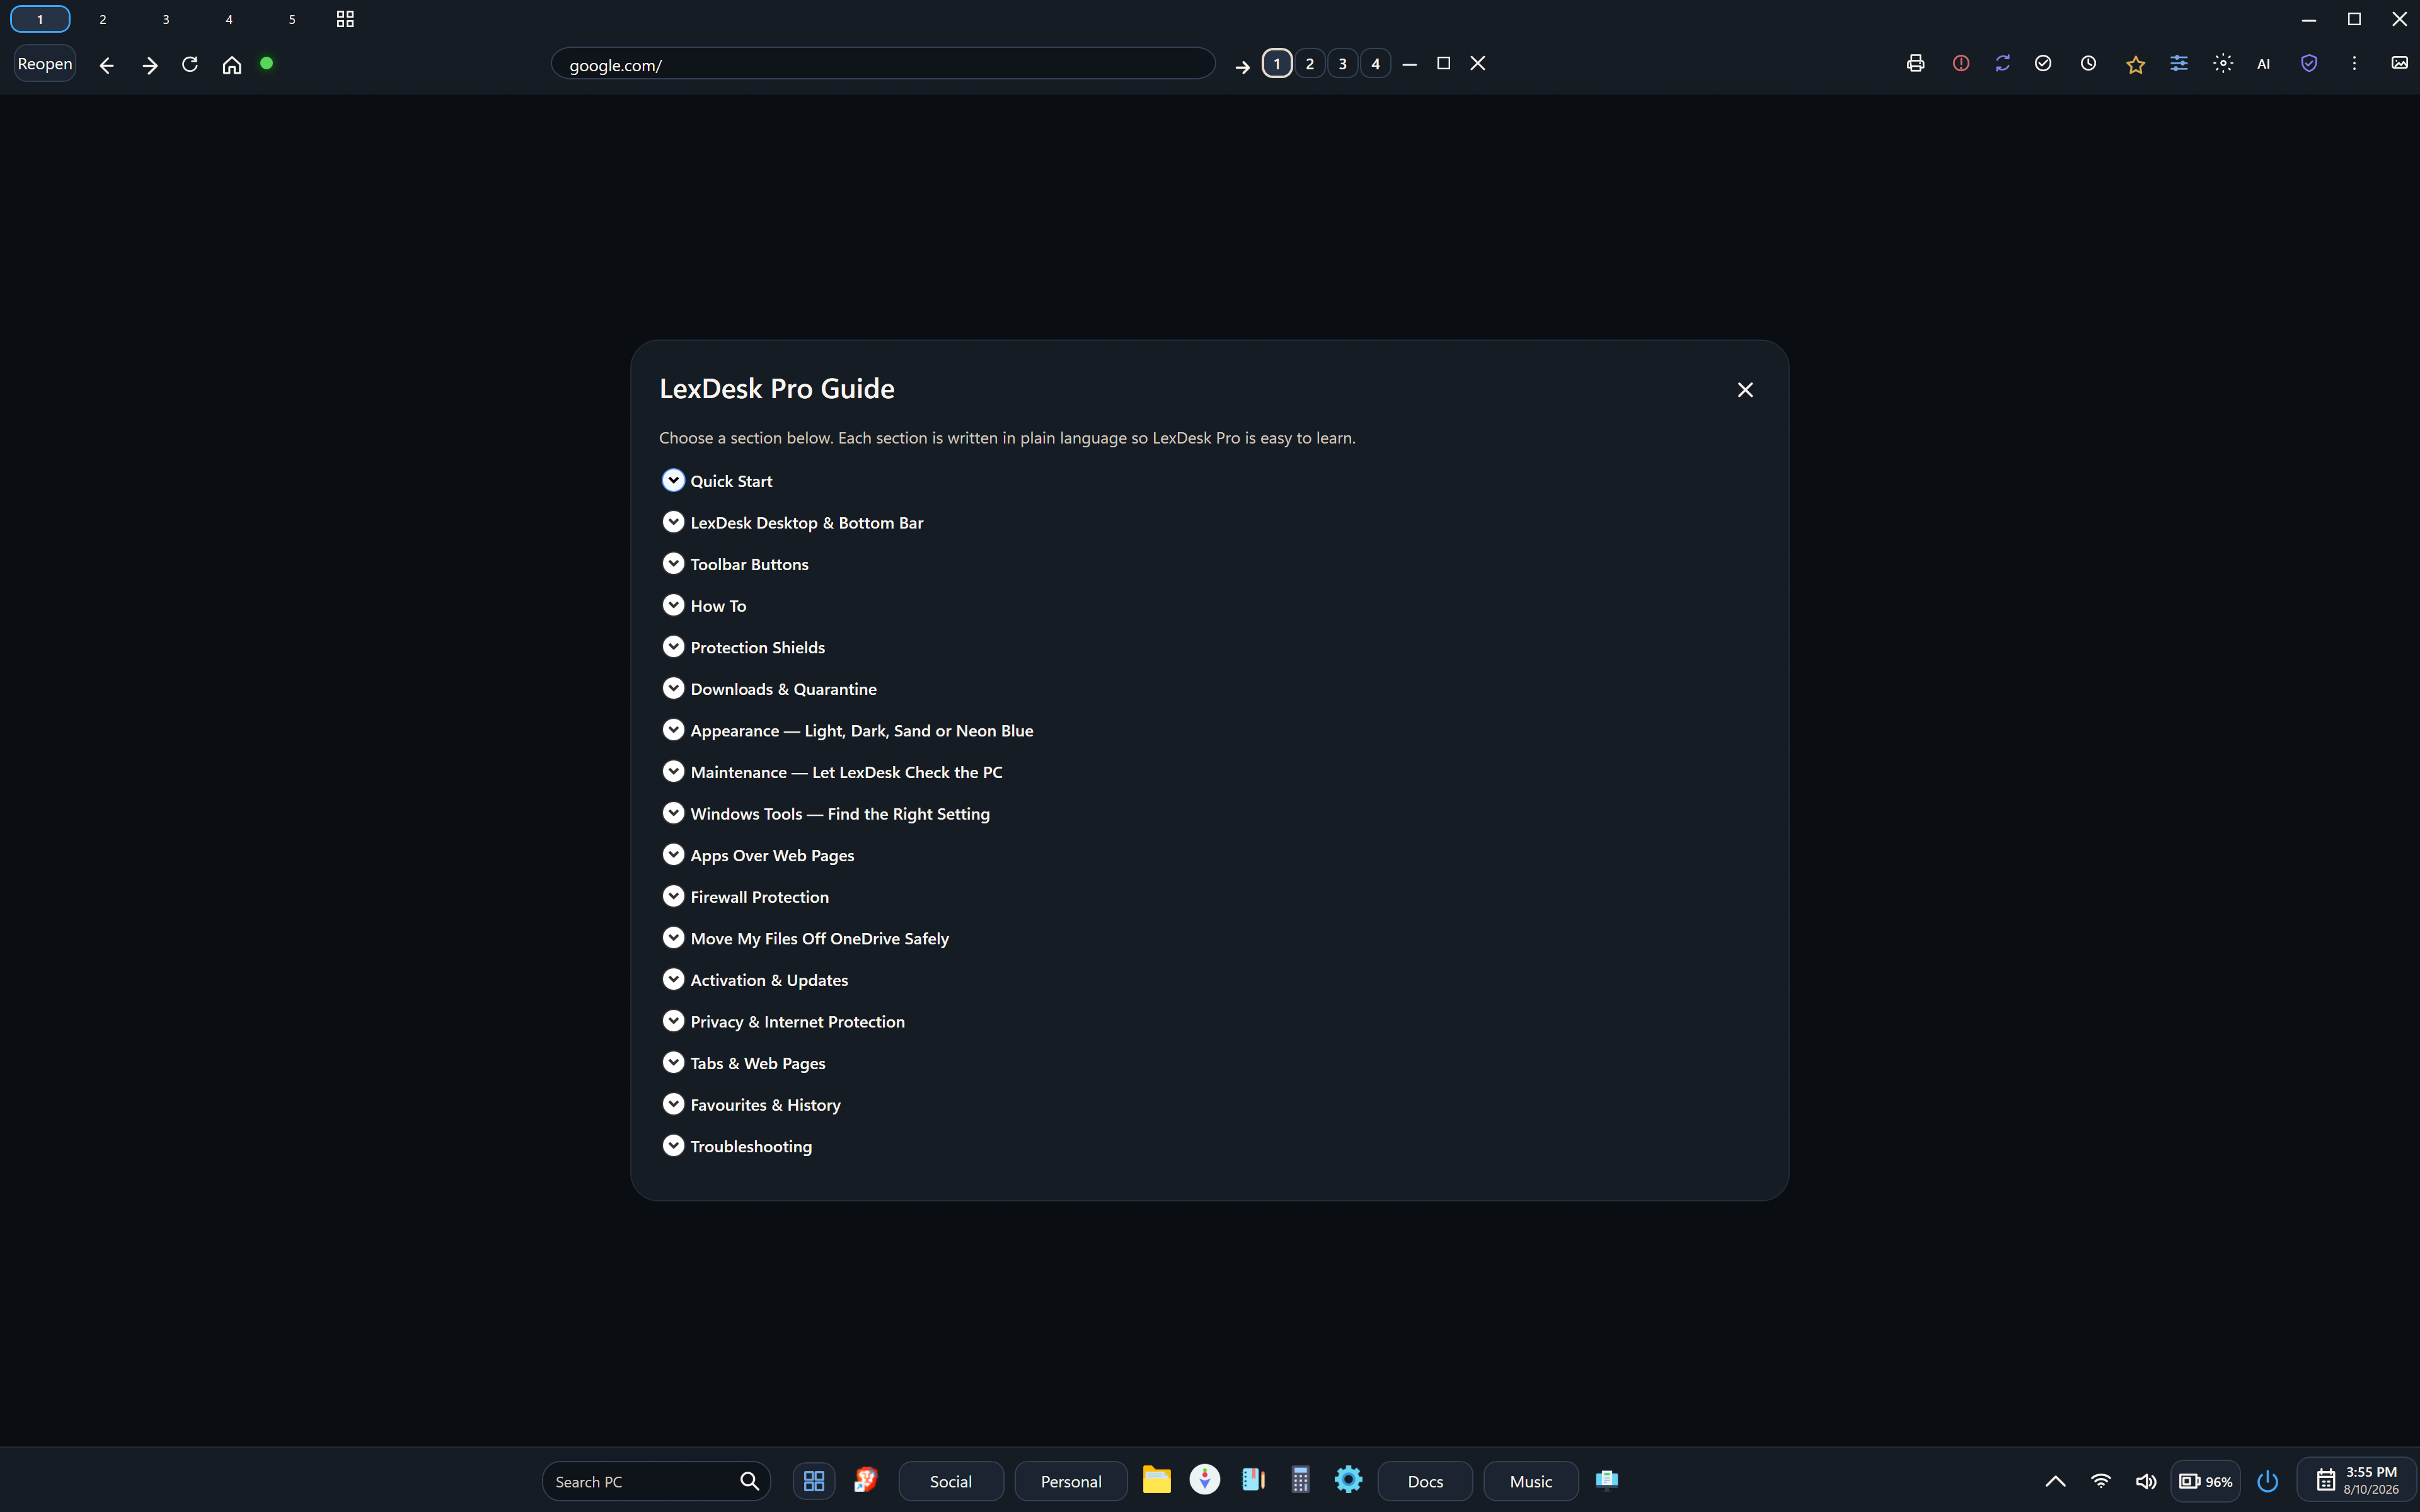Select pane button 3 beside address bar
Viewport: 2420px width, 1512px height.
click(x=1342, y=64)
